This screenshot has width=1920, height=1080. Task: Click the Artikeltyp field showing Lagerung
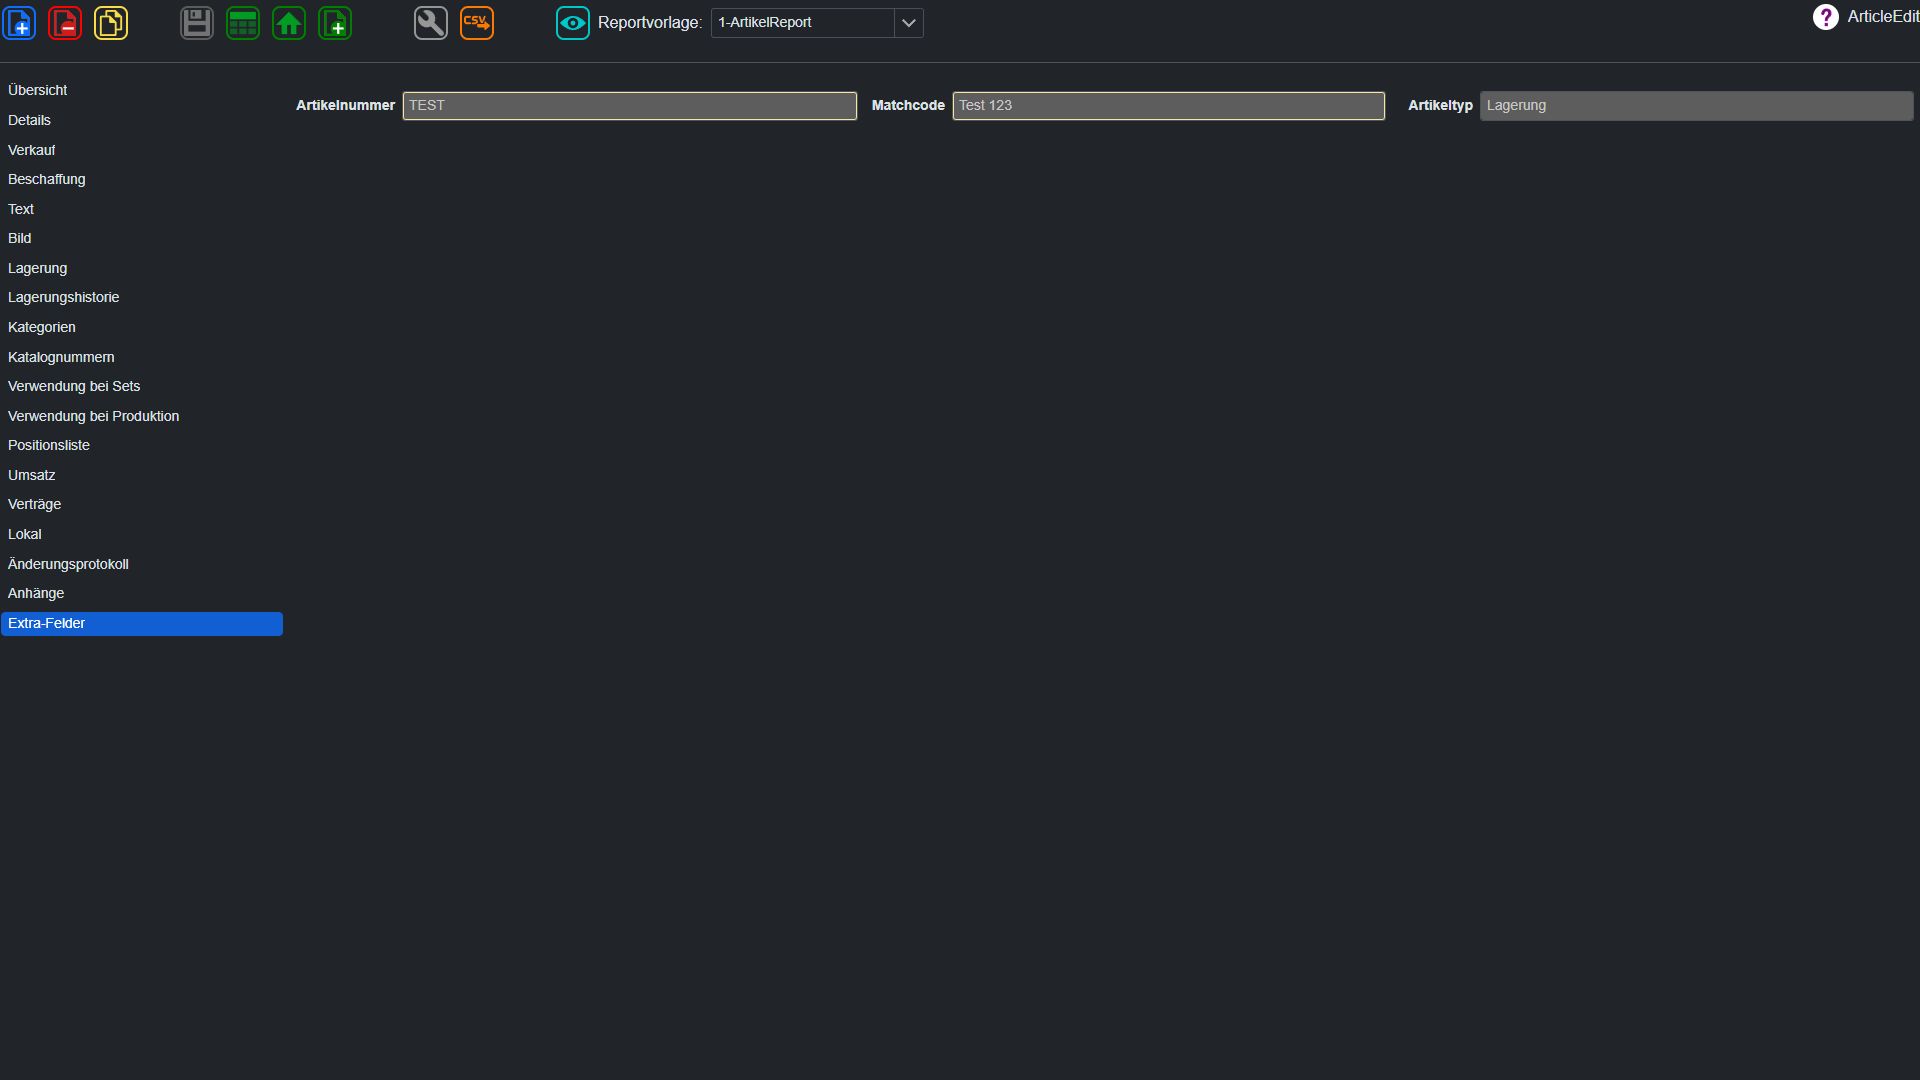pyautogui.click(x=1696, y=106)
